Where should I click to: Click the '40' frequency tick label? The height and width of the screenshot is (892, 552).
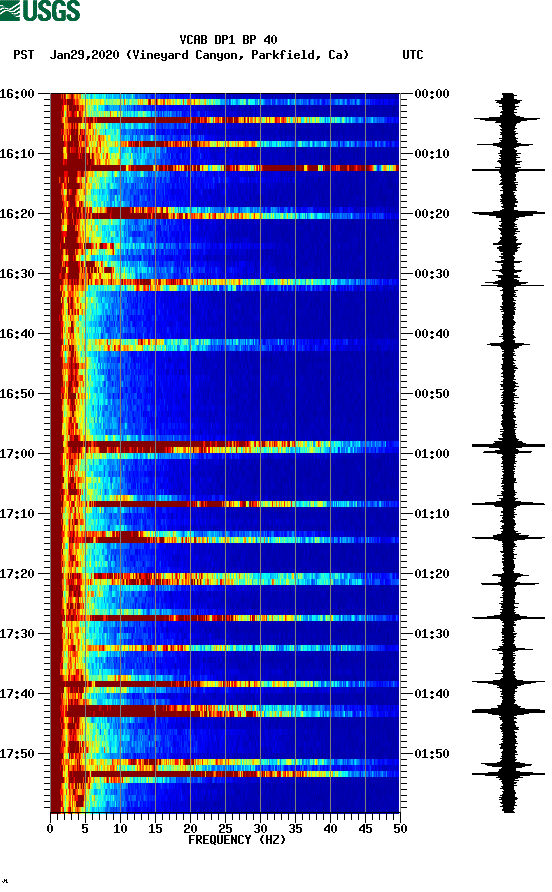click(x=330, y=829)
